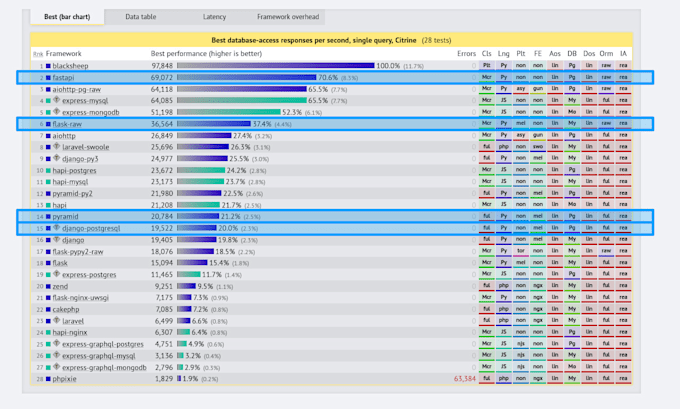Click the phpixie framework link
680x409 pixels.
pyautogui.click(x=68, y=379)
